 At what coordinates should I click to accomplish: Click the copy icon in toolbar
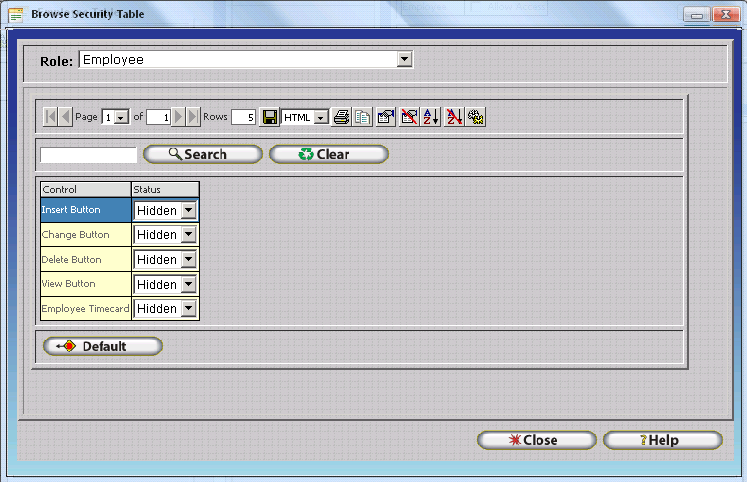coord(362,117)
